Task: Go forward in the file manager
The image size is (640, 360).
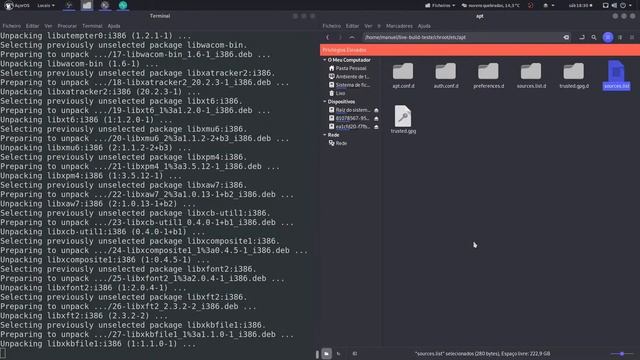Action: tap(340, 37)
